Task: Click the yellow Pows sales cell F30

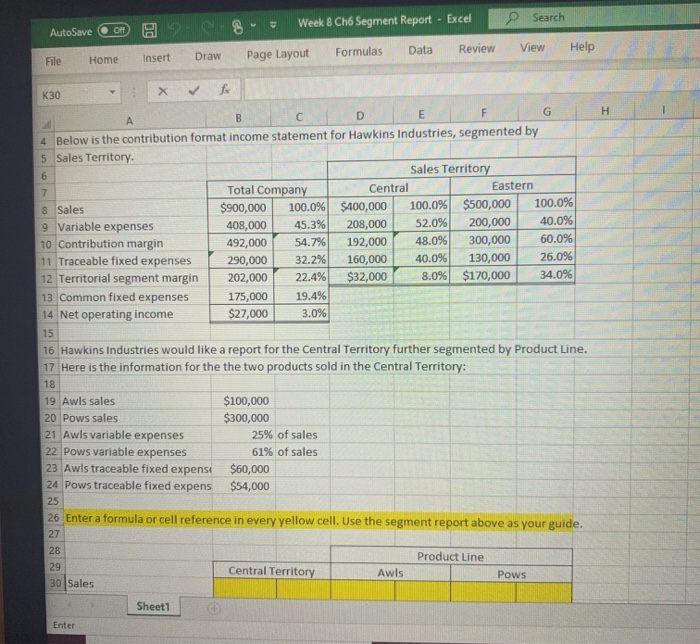Action: pyautogui.click(x=483, y=591)
